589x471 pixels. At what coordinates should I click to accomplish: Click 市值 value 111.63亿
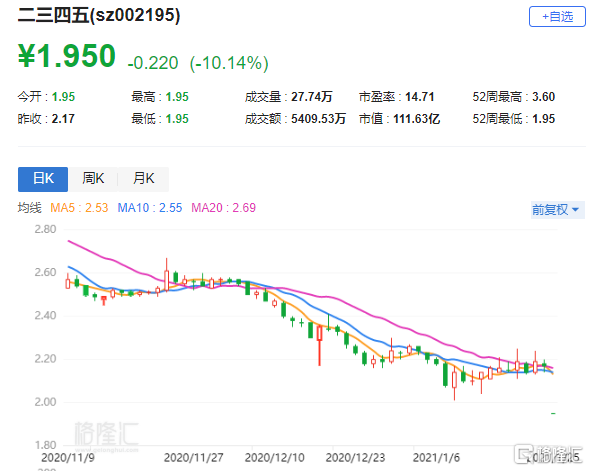417,119
